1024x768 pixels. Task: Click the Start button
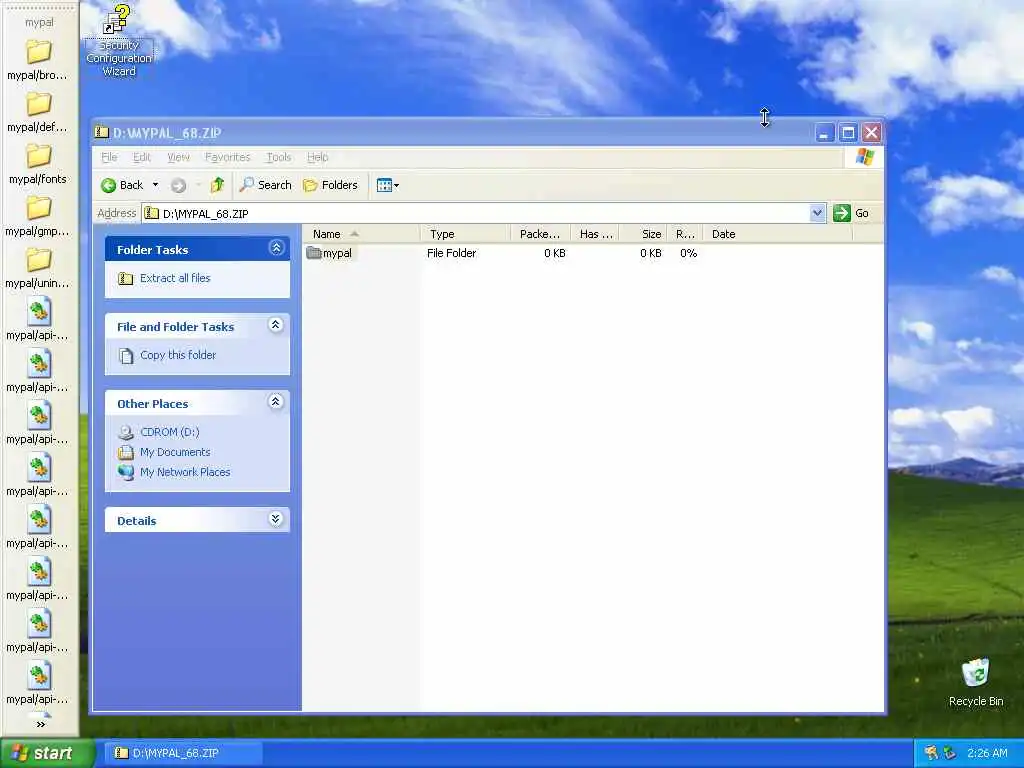[x=46, y=753]
